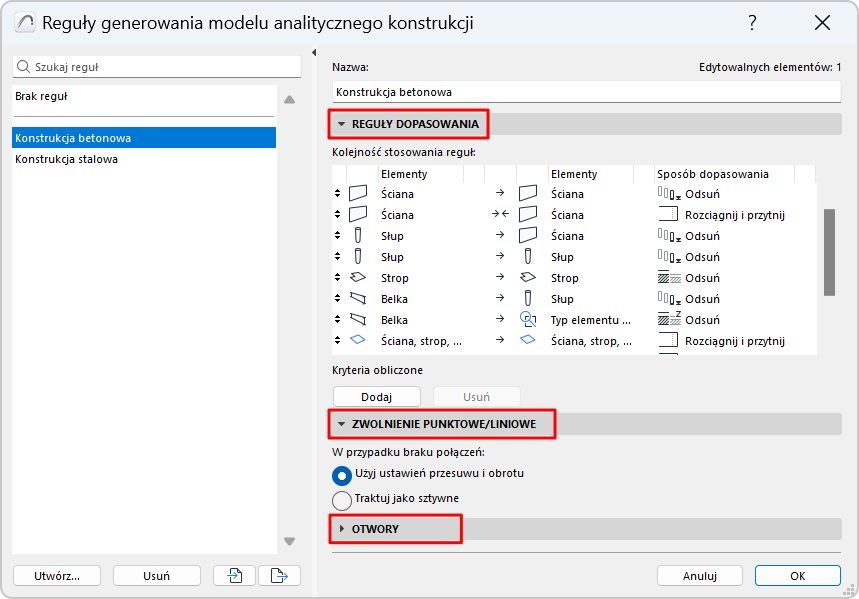The image size is (859, 599).
Task: Click the reorder handle of the Belka to Typ elementu row
Action: coord(337,320)
